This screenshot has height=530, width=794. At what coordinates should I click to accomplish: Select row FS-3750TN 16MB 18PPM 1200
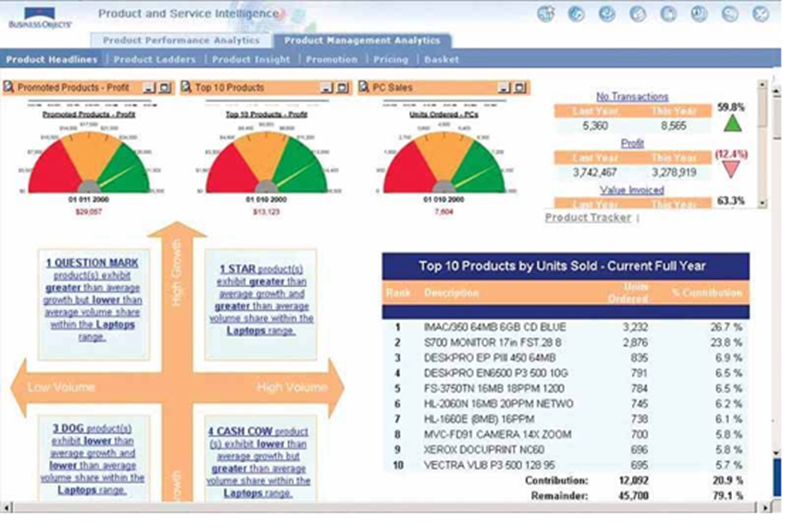click(x=566, y=388)
